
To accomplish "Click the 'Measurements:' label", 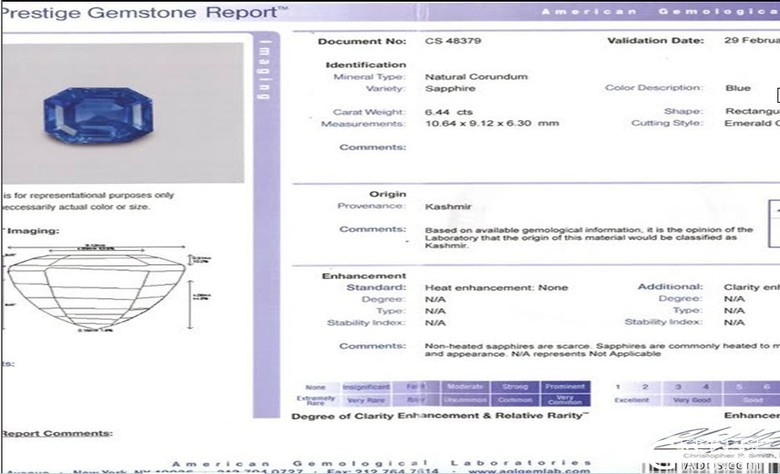I will coord(363,124).
